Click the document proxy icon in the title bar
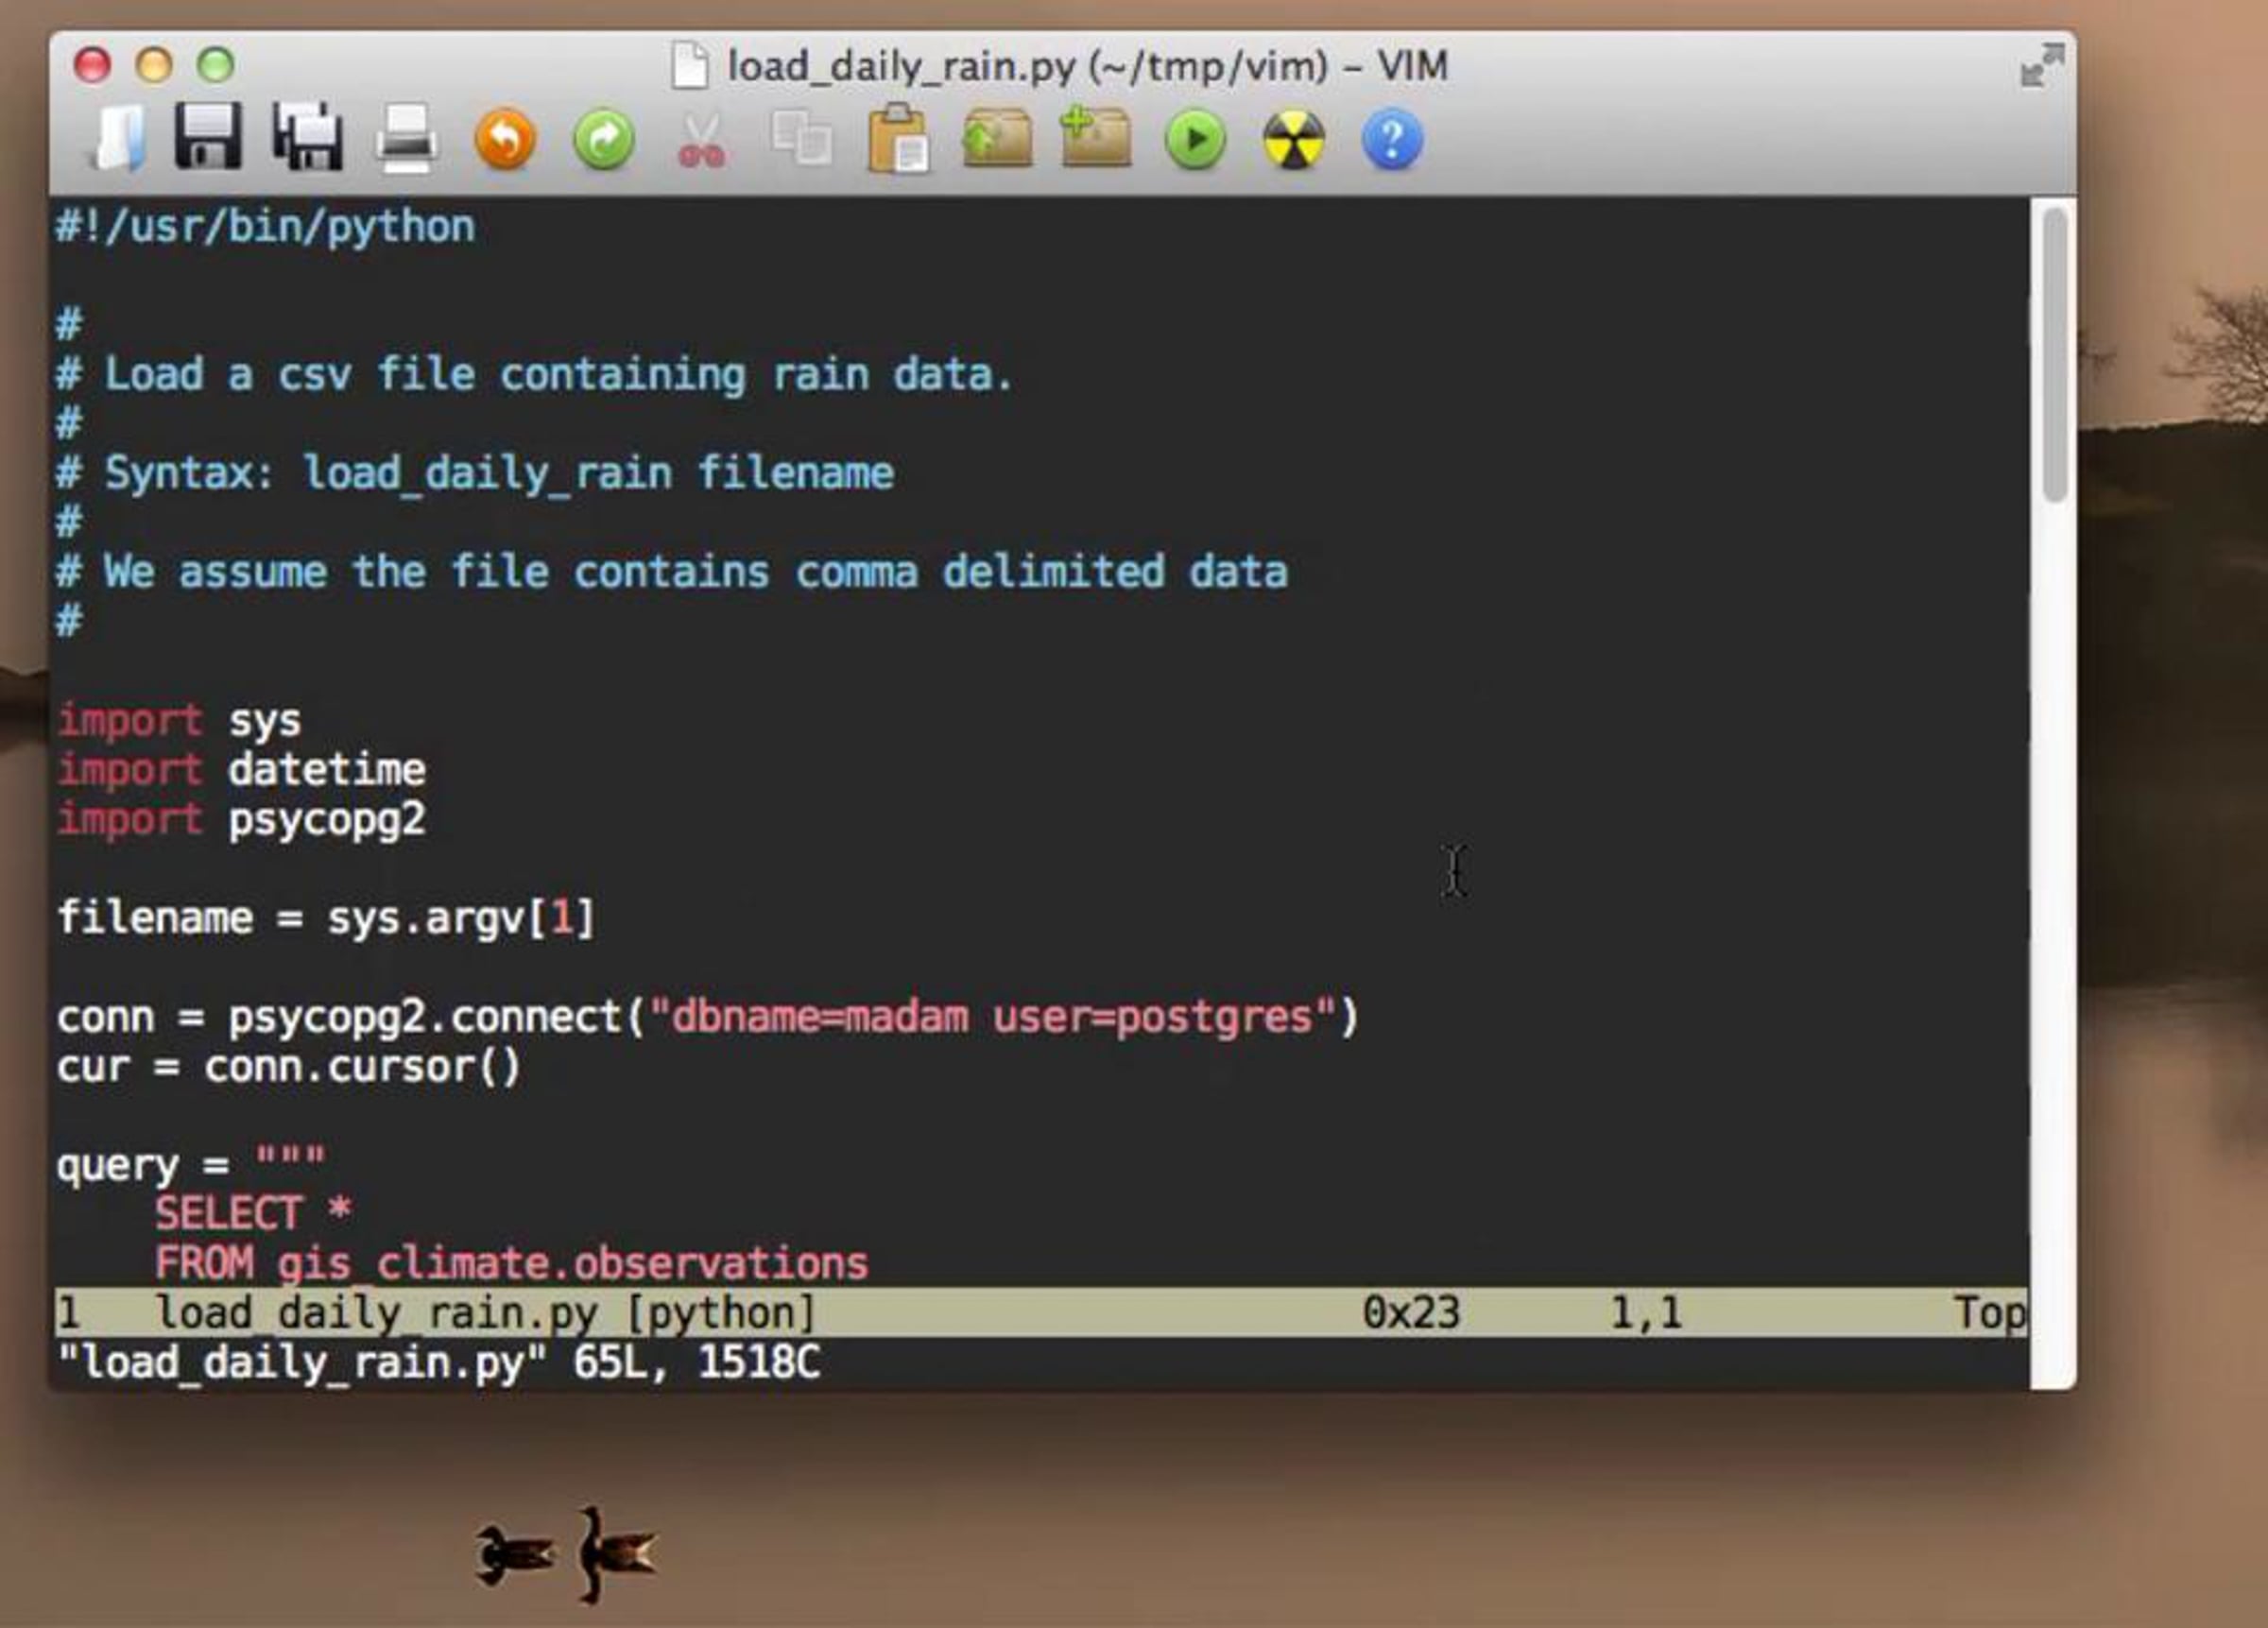The width and height of the screenshot is (2268, 1628). tap(689, 66)
